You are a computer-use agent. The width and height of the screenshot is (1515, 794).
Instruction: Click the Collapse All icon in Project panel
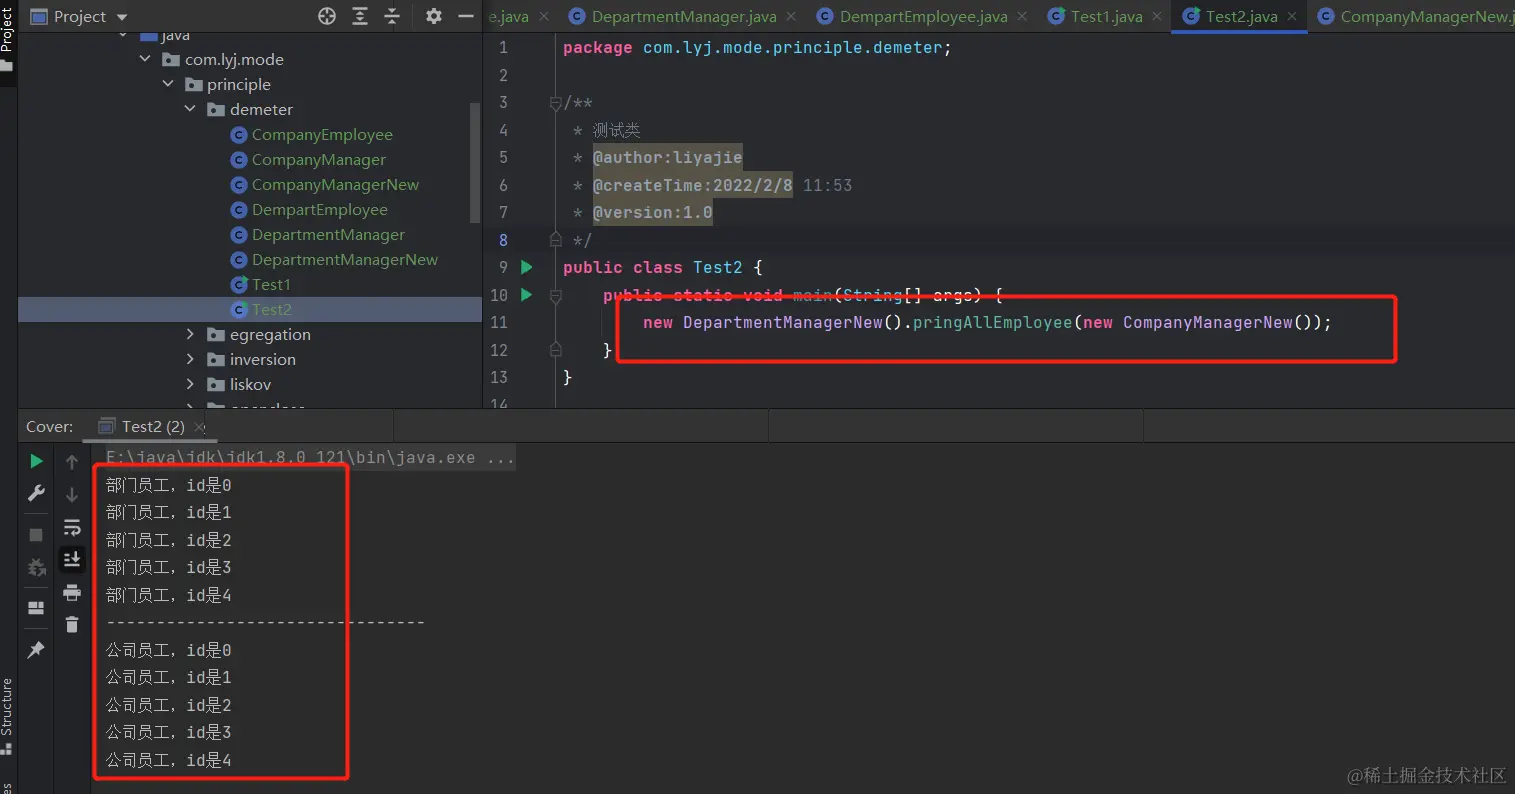[x=392, y=16]
